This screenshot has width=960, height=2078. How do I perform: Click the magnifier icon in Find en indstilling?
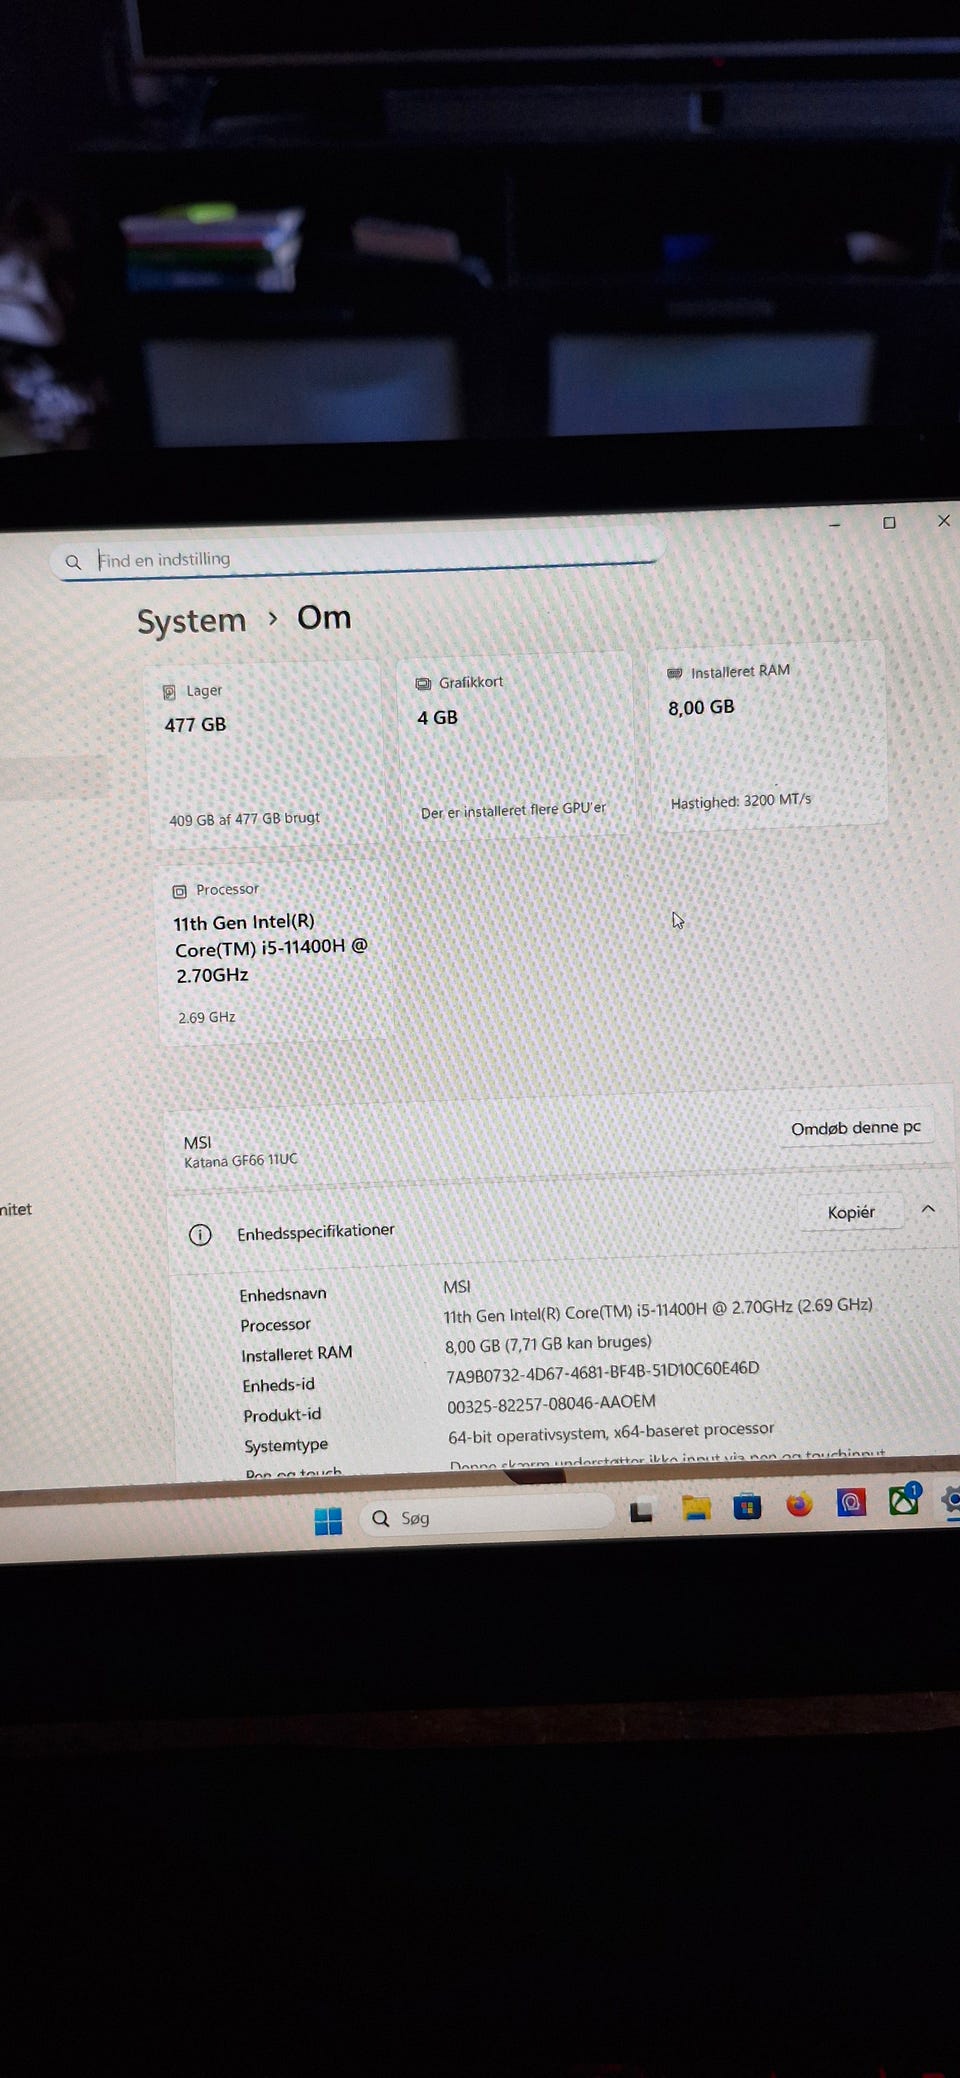click(73, 562)
